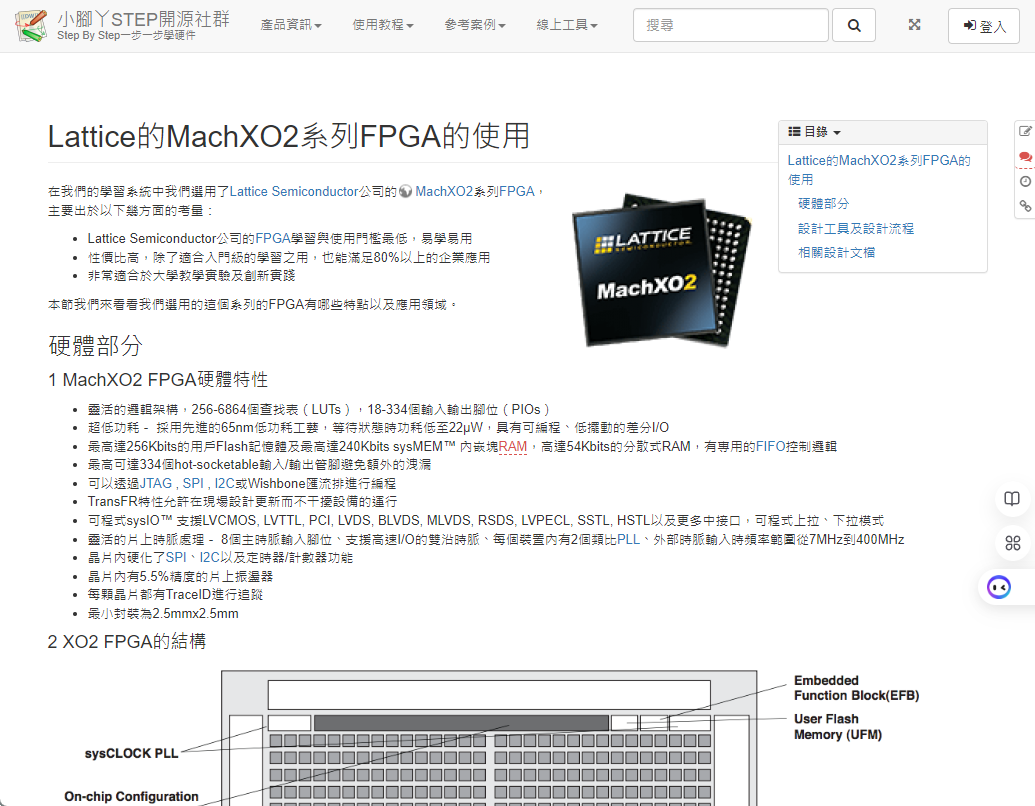Click the bullet 非常適合於大學教學實驗及創新實踐

[191, 275]
